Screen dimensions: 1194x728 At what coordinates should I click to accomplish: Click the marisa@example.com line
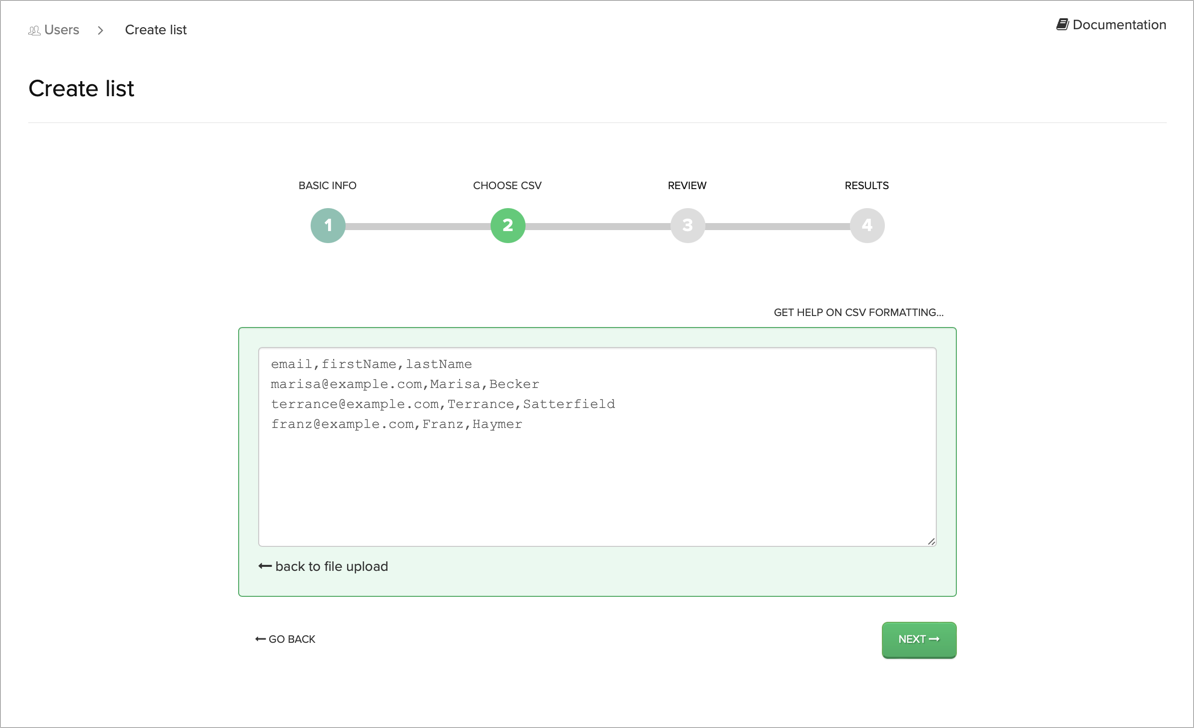[x=405, y=384]
